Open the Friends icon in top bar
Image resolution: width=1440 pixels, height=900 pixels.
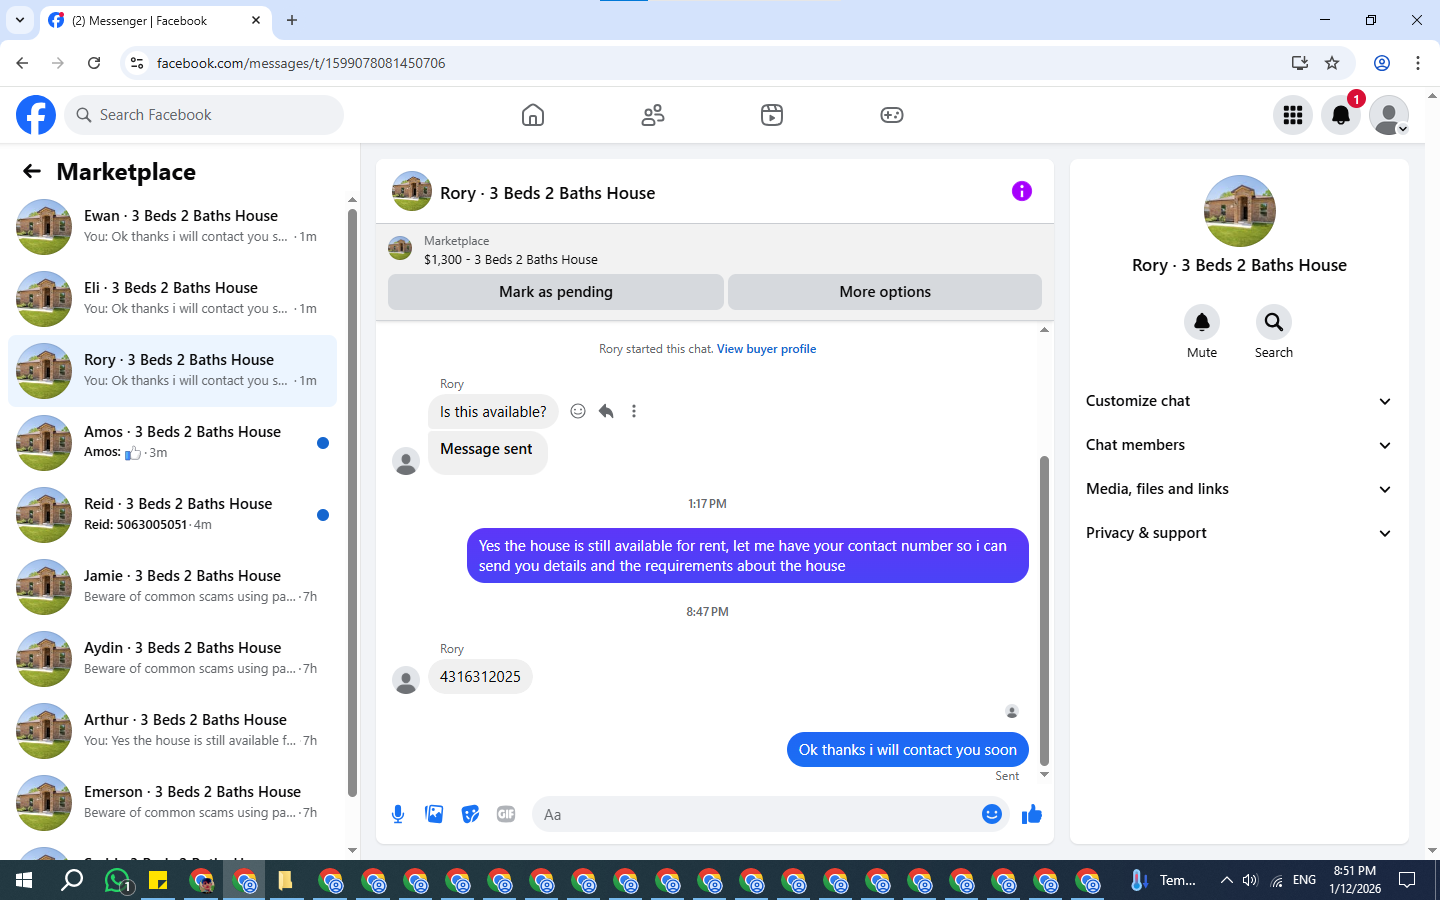[x=653, y=115]
